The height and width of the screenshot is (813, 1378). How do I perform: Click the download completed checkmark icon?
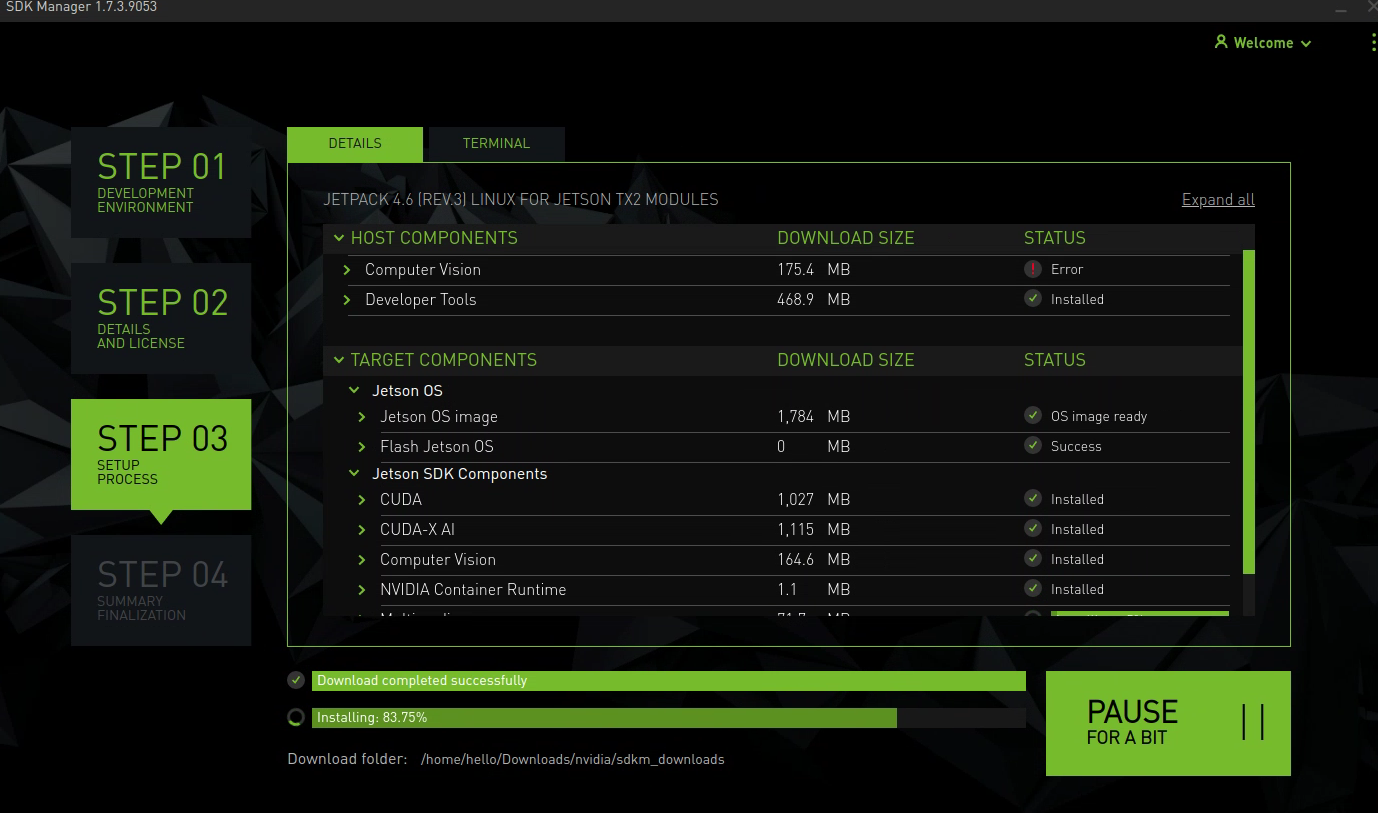[x=296, y=680]
